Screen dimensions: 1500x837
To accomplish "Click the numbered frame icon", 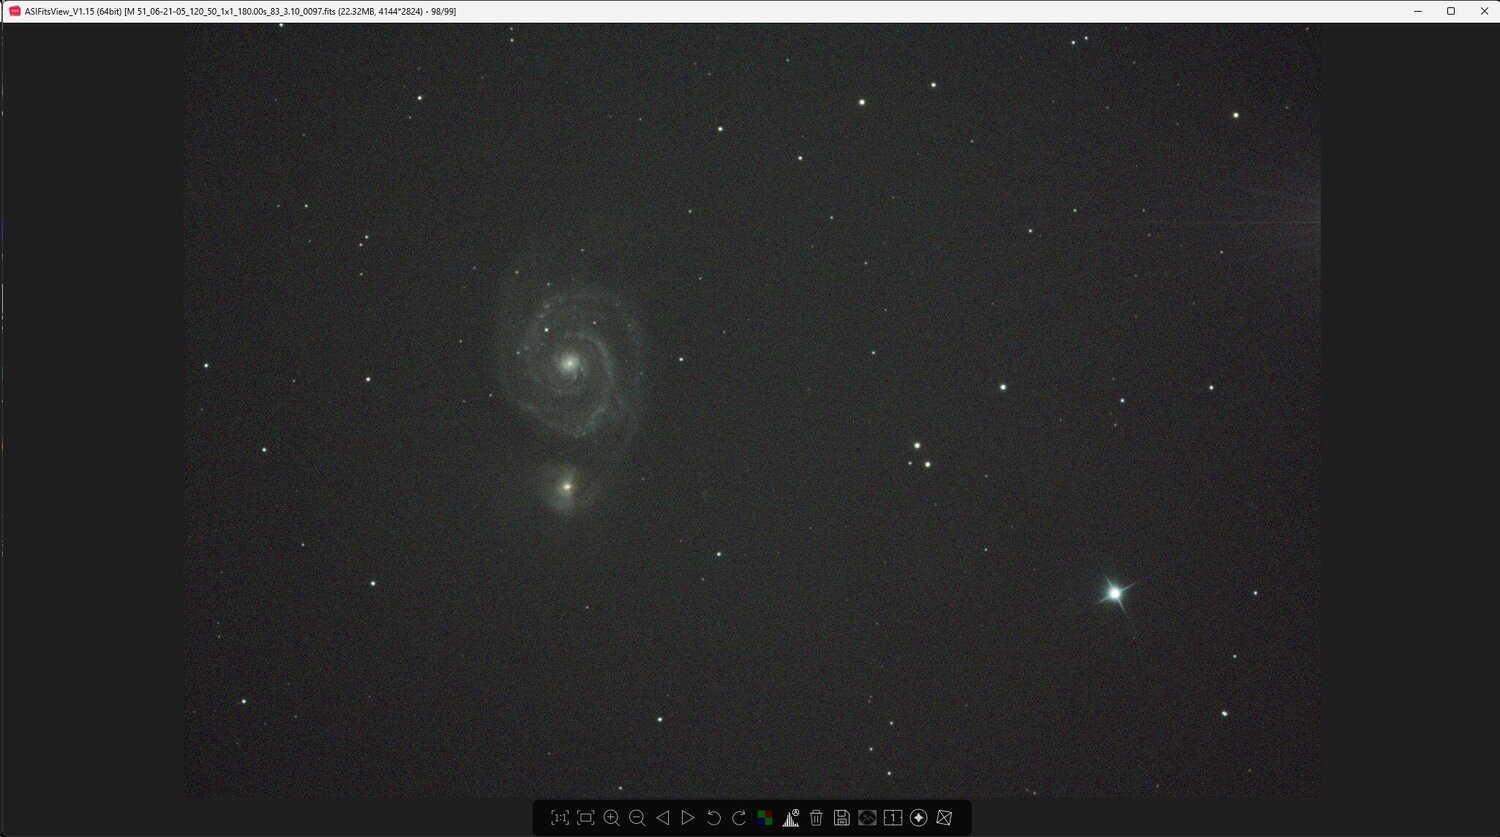I will pos(893,818).
